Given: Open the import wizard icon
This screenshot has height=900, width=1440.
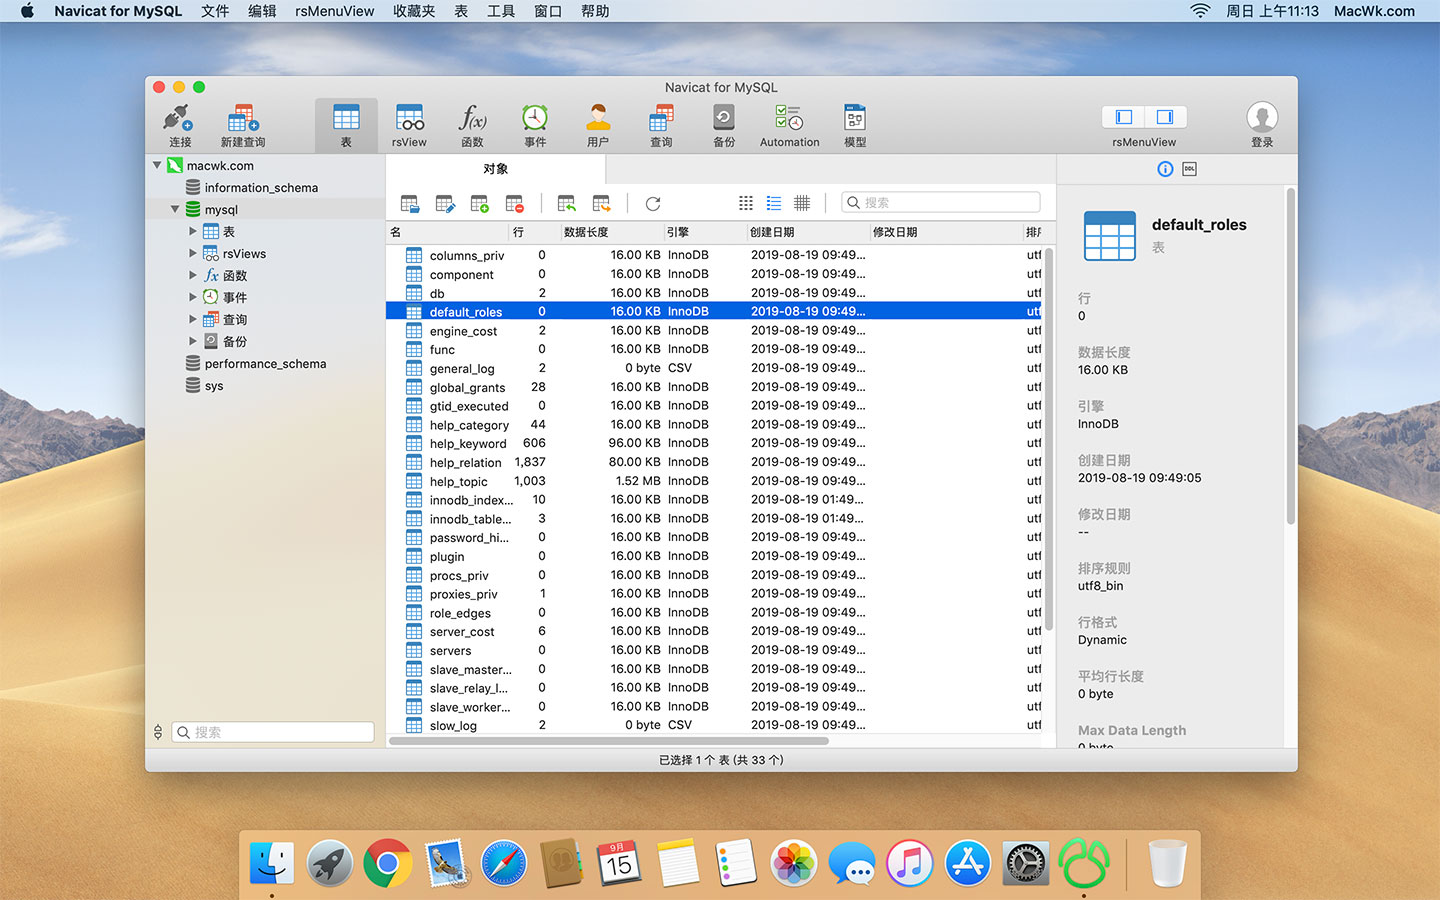Looking at the screenshot, I should click(566, 202).
